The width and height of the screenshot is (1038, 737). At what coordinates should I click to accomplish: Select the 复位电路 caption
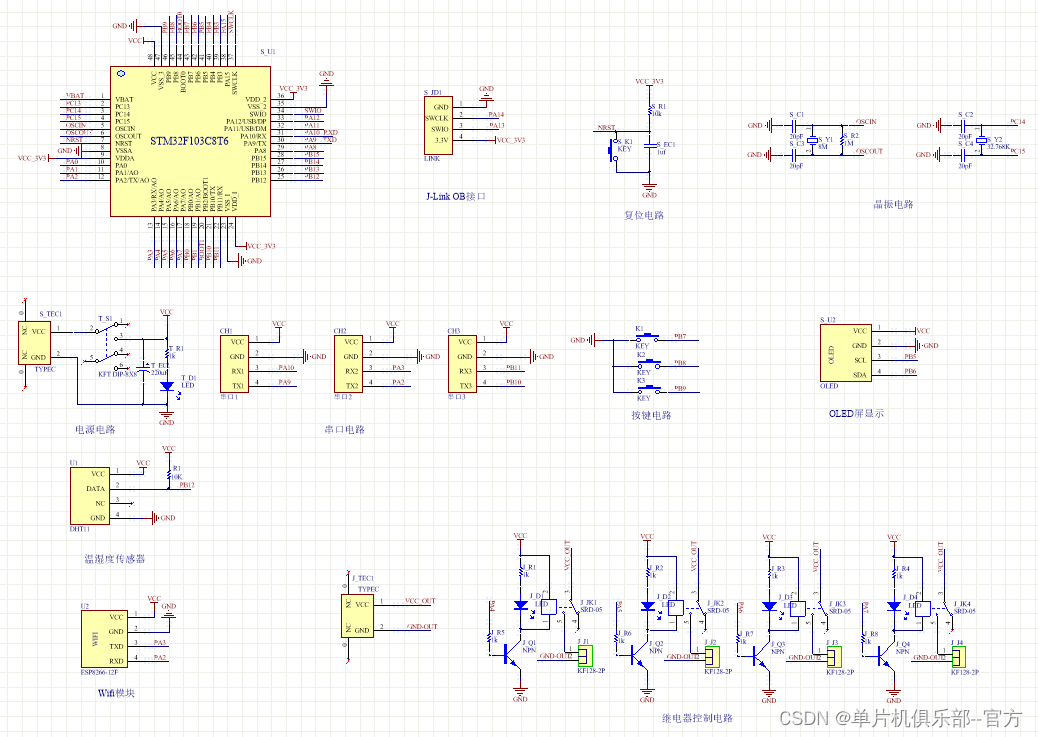644,215
